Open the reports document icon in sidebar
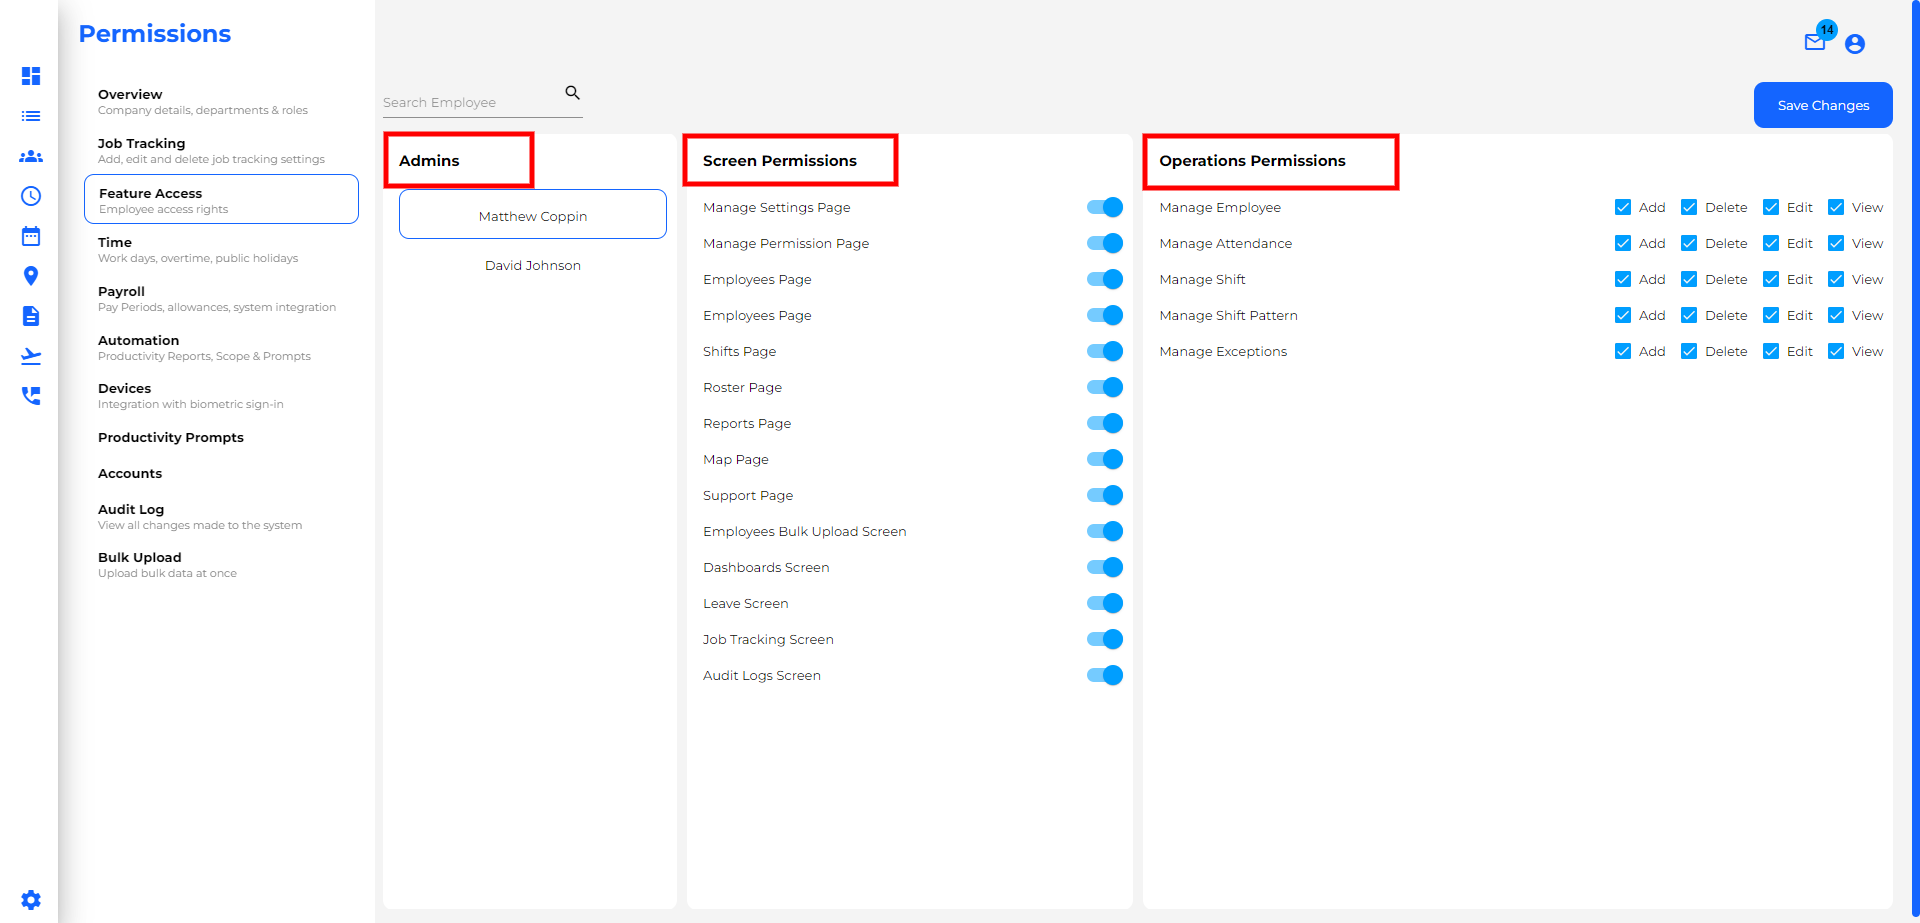The width and height of the screenshot is (1920, 923). [x=31, y=316]
